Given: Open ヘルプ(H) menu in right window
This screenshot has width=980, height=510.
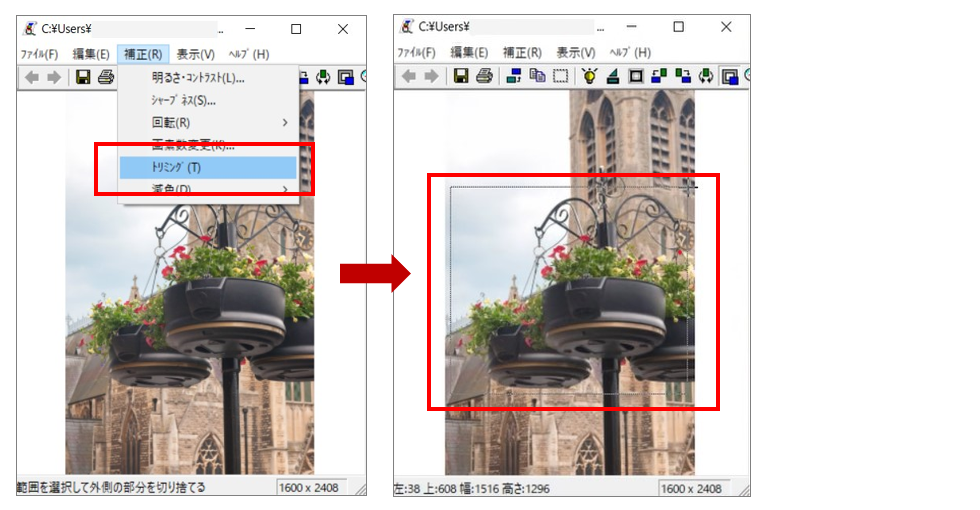Looking at the screenshot, I should point(629,52).
